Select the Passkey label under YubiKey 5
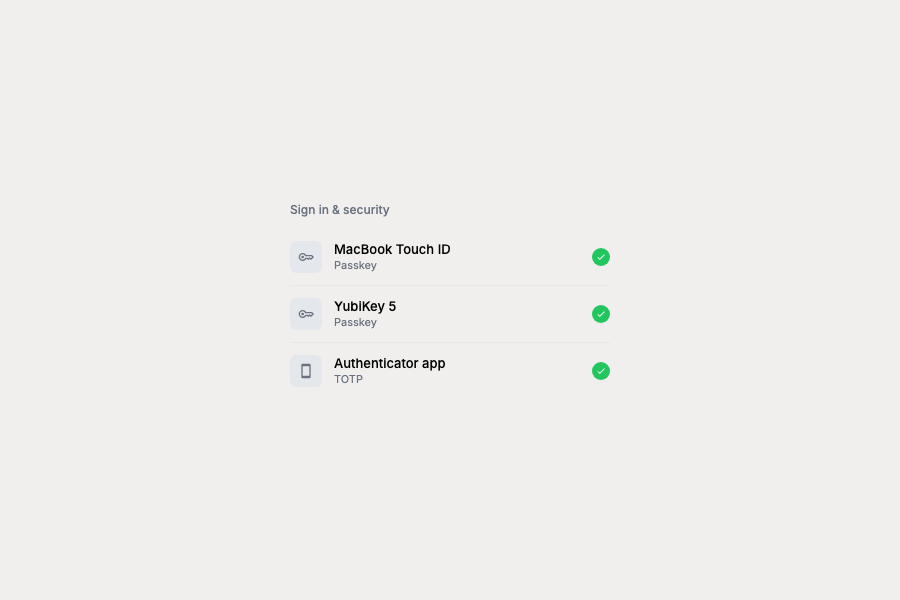This screenshot has width=900, height=600. (355, 322)
